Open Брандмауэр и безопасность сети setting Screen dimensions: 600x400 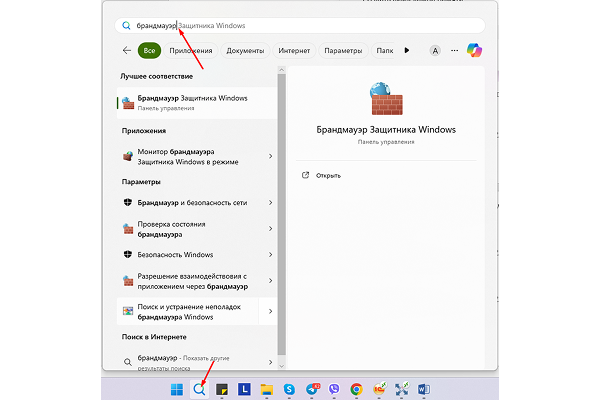pos(197,202)
